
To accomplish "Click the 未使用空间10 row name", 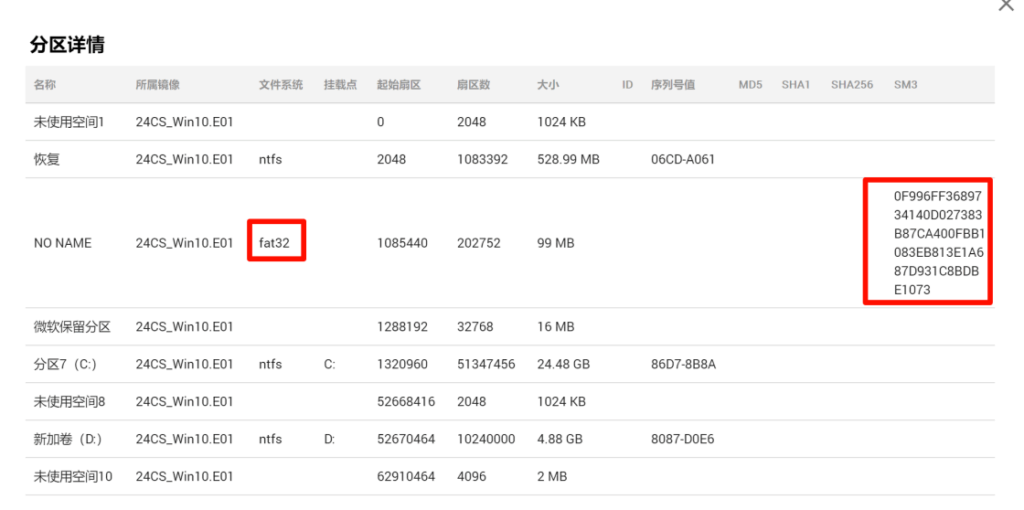I will pos(73,477).
